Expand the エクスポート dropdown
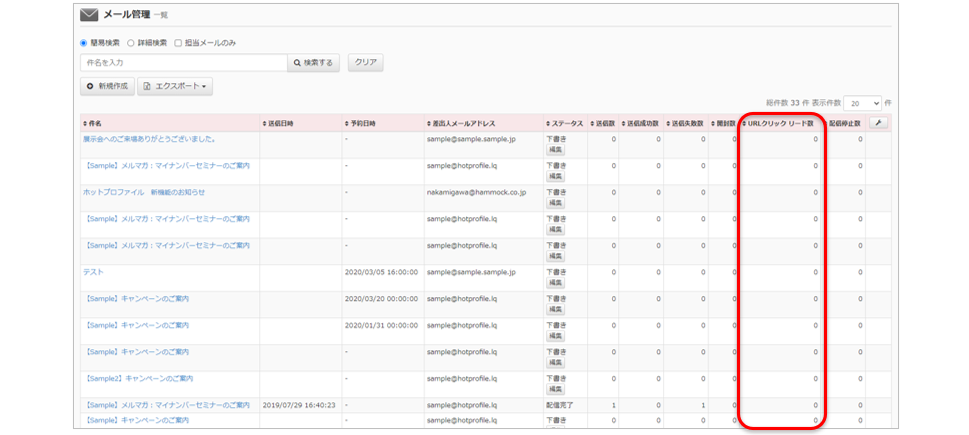This screenshot has height=435, width=969. tap(175, 87)
